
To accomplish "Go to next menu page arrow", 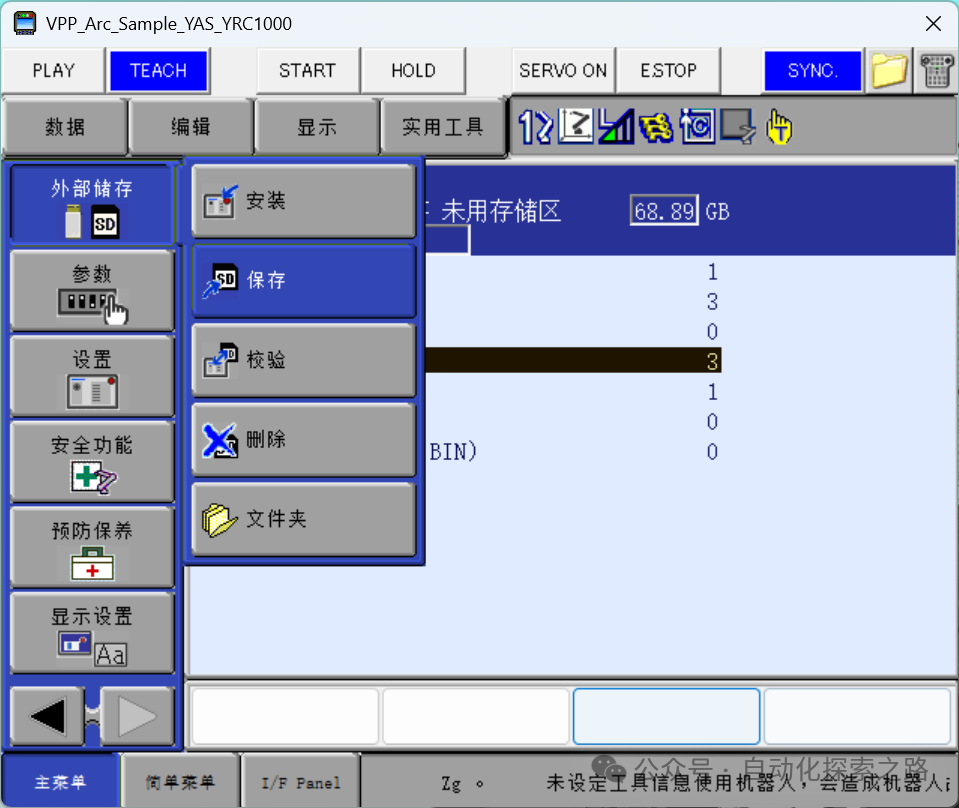I will point(137,716).
